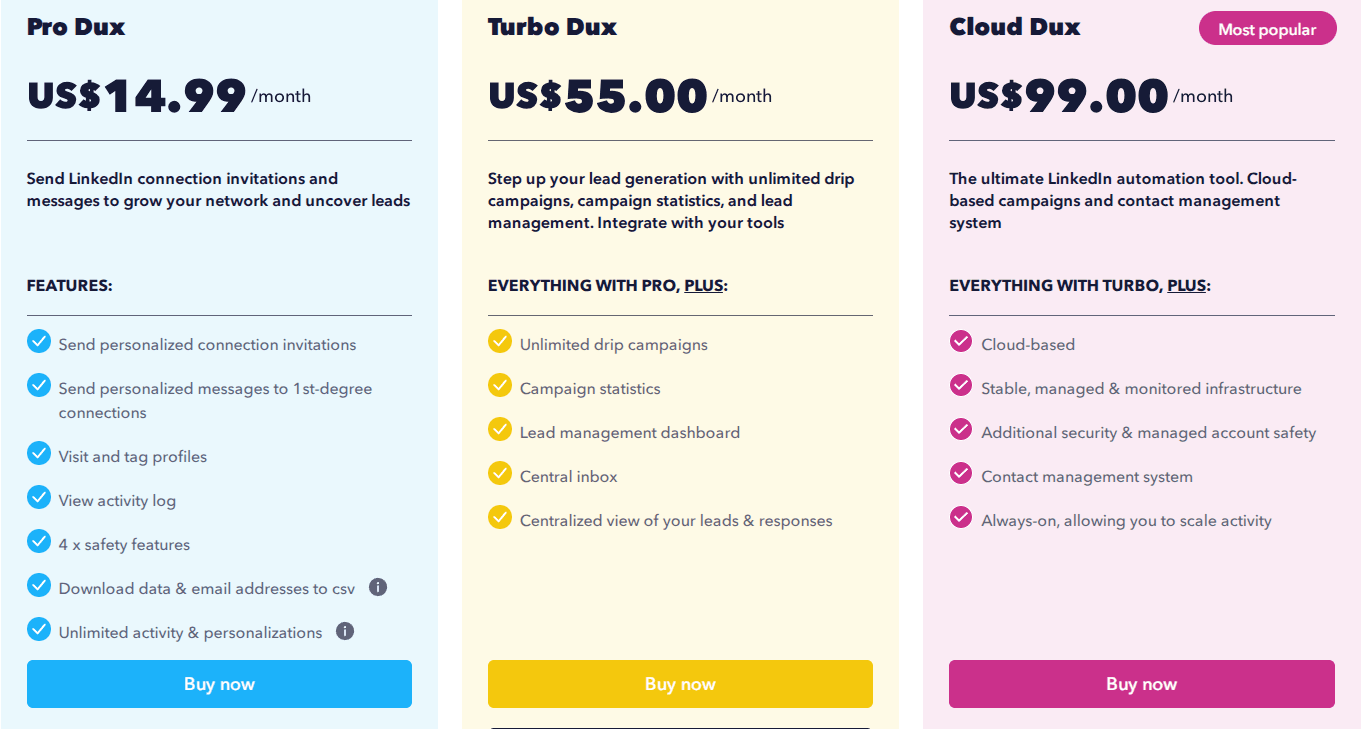Click underlined PLUS in Everything with Turbo heading

[1186, 286]
